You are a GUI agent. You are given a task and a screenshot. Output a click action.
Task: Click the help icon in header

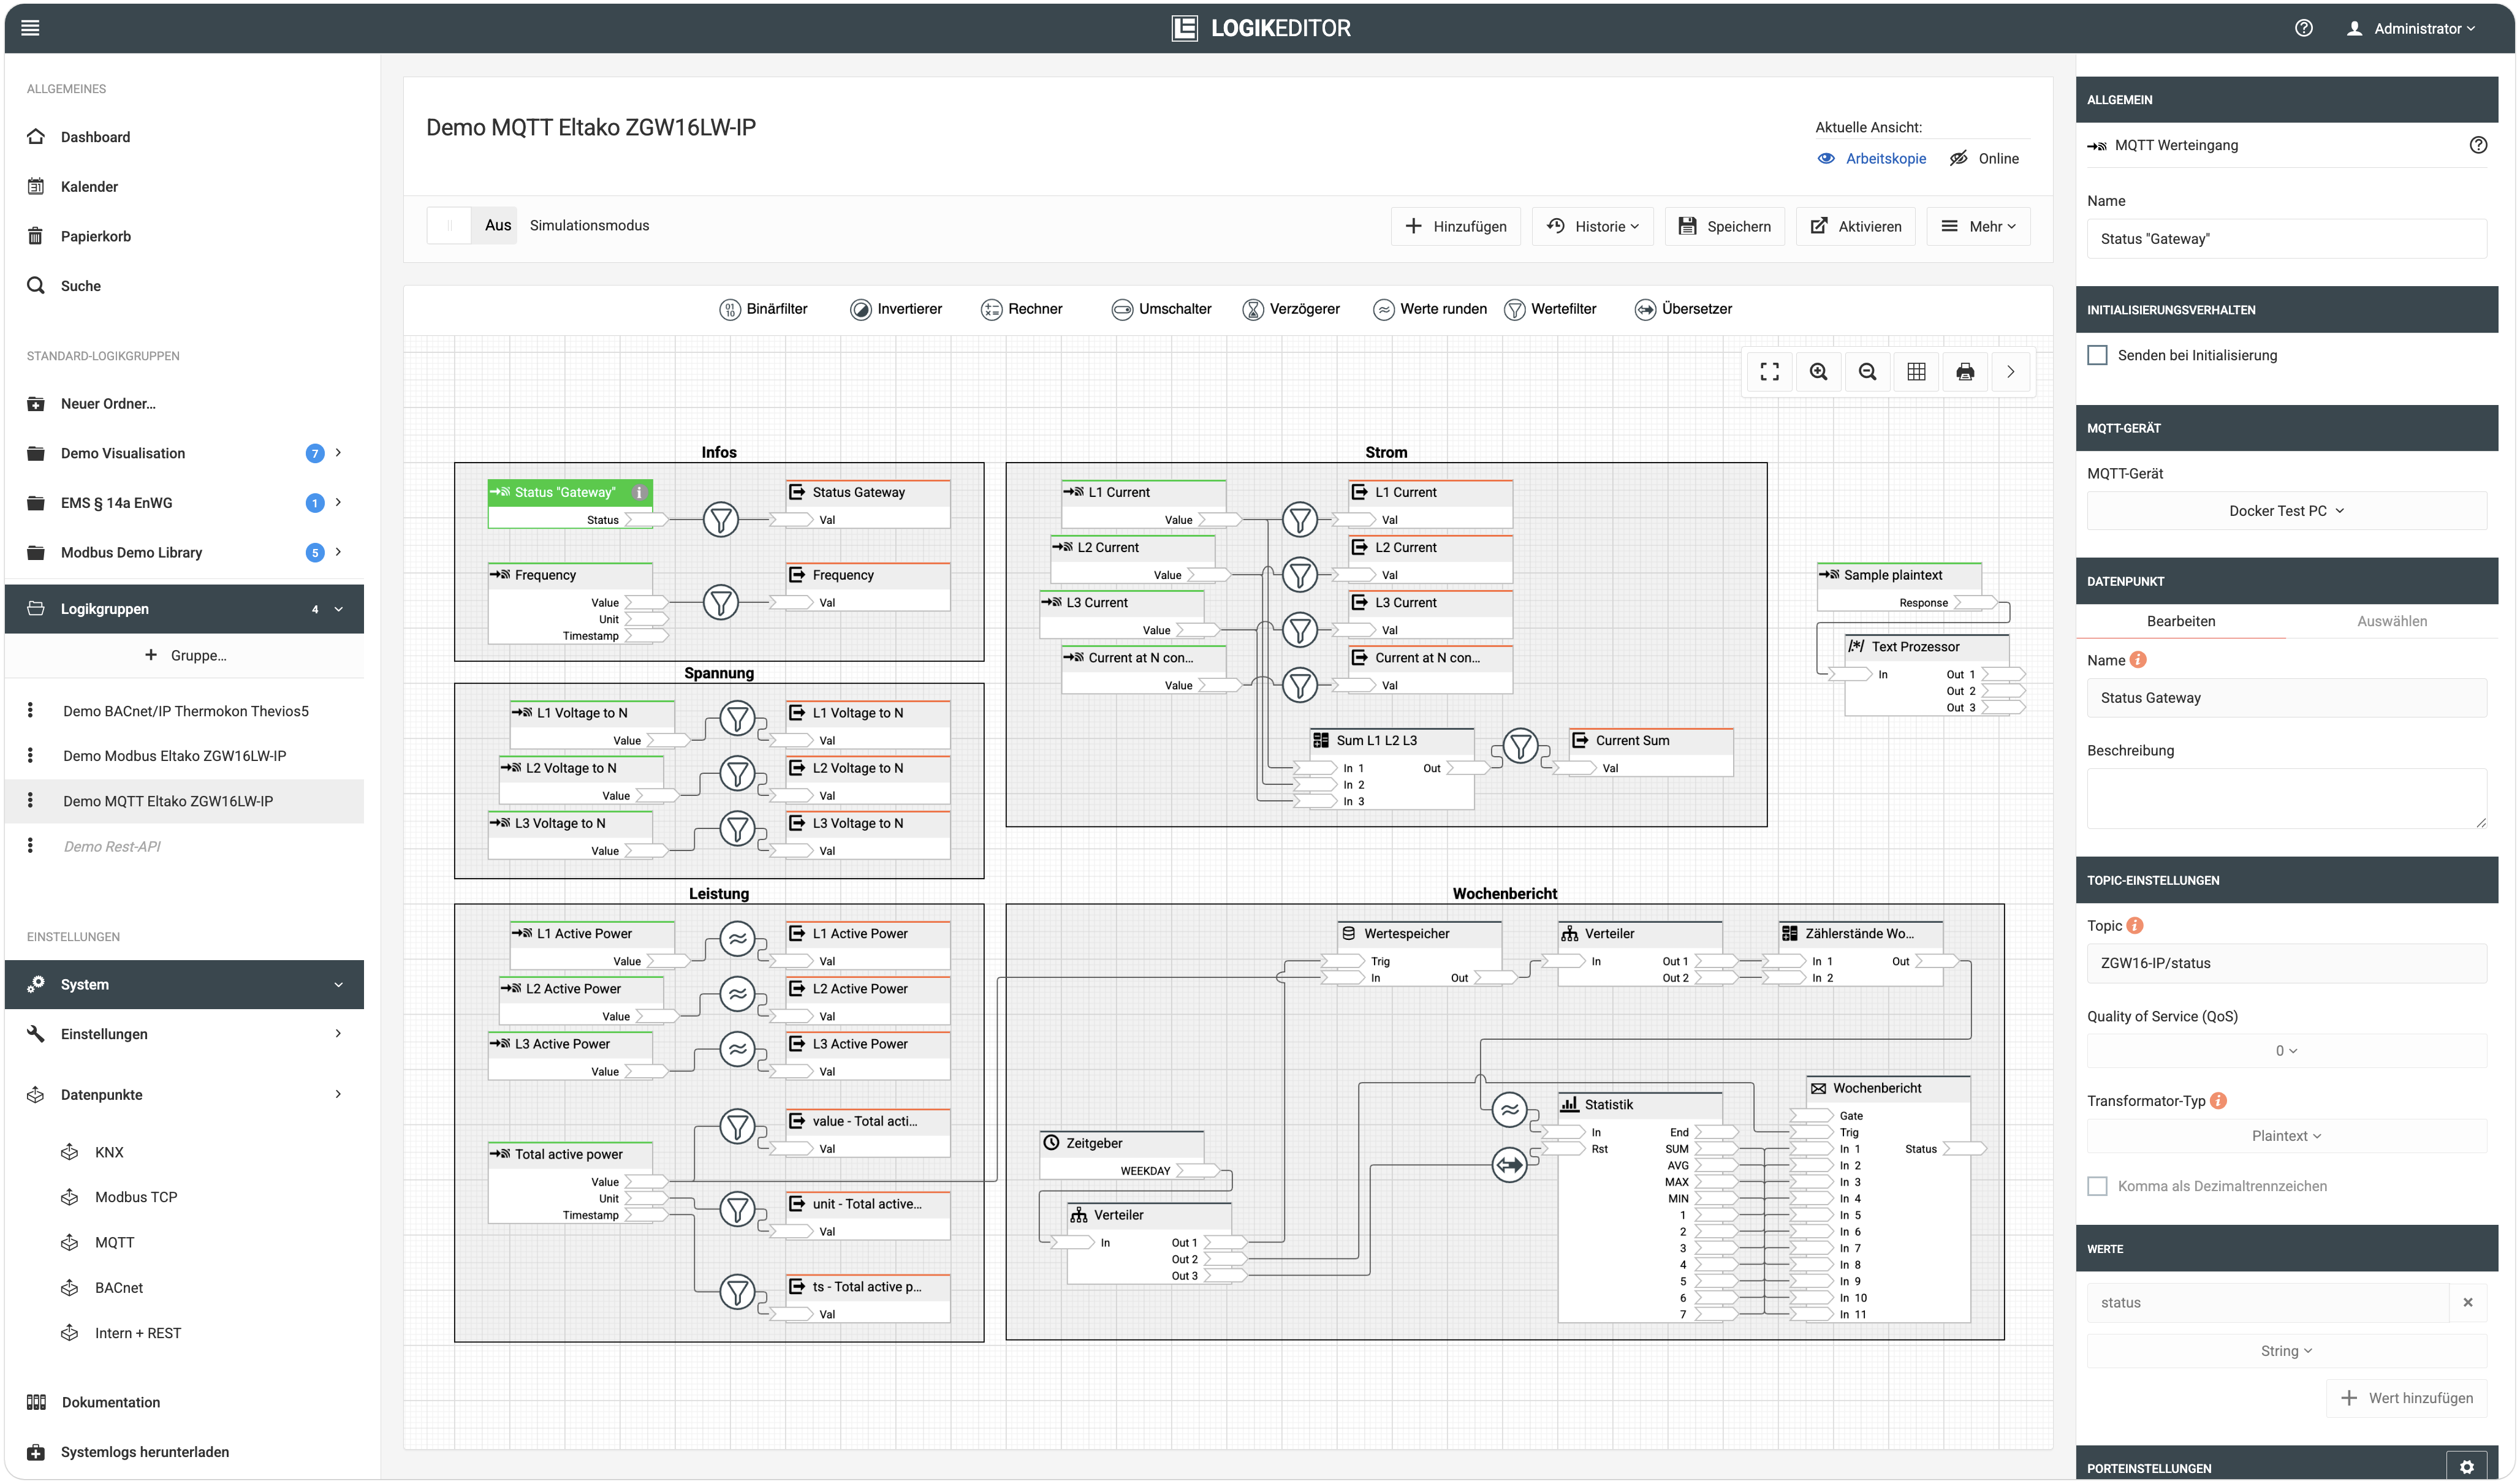(2304, 28)
